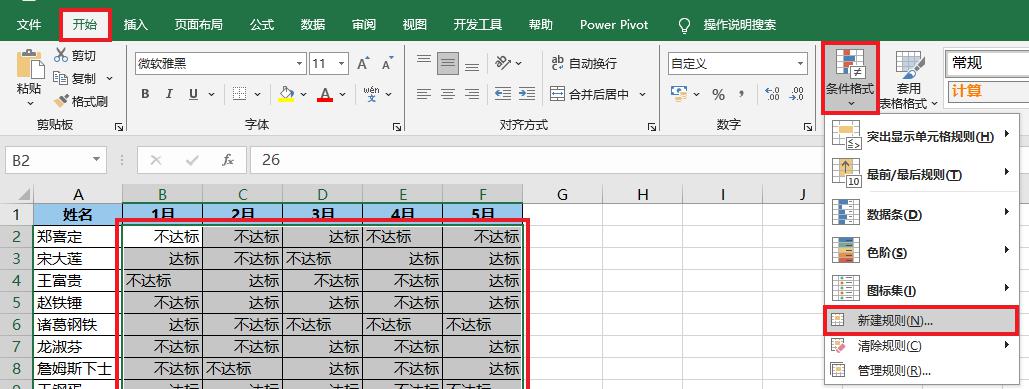
Task: Click the Cut (剪切) scissors icon
Action: 61,55
